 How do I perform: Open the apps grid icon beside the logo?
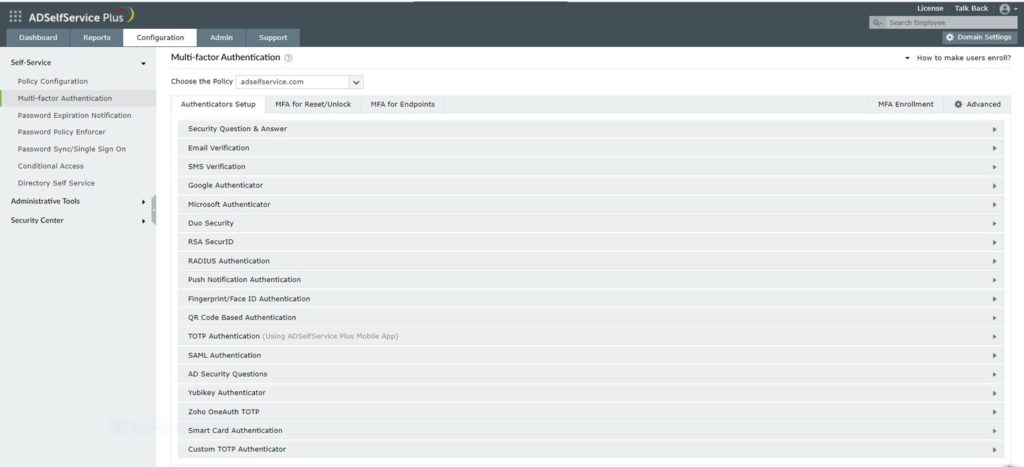[15, 16]
